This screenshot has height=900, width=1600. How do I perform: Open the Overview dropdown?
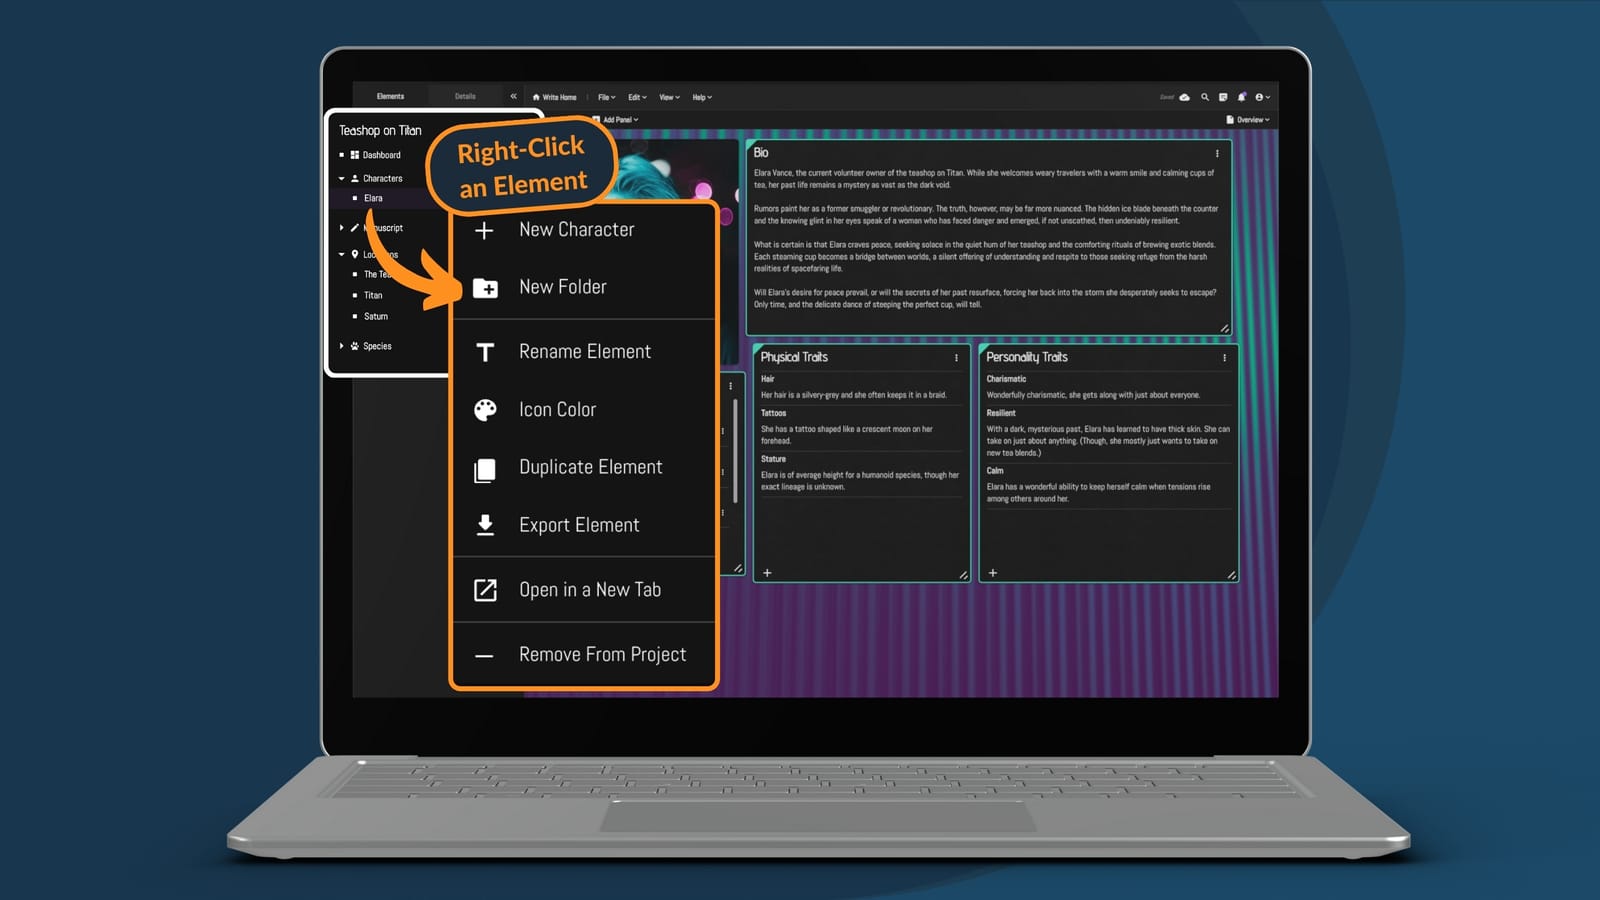click(1248, 120)
